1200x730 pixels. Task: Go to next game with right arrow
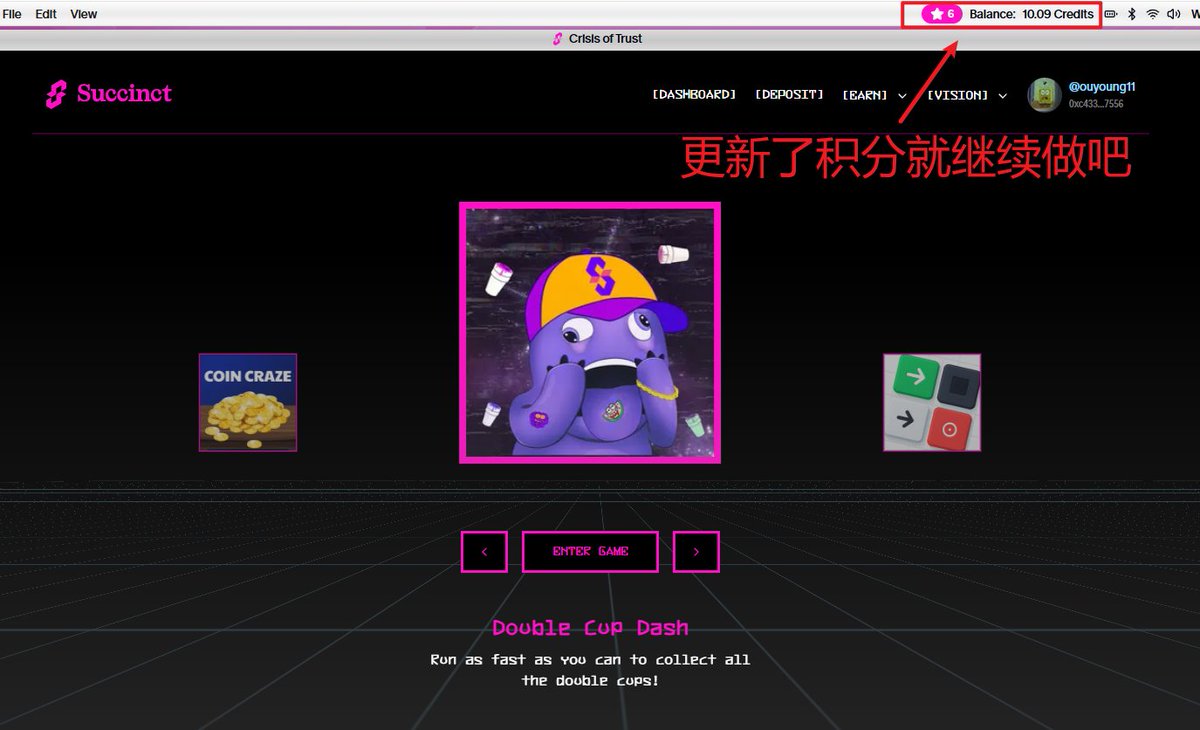pos(696,552)
